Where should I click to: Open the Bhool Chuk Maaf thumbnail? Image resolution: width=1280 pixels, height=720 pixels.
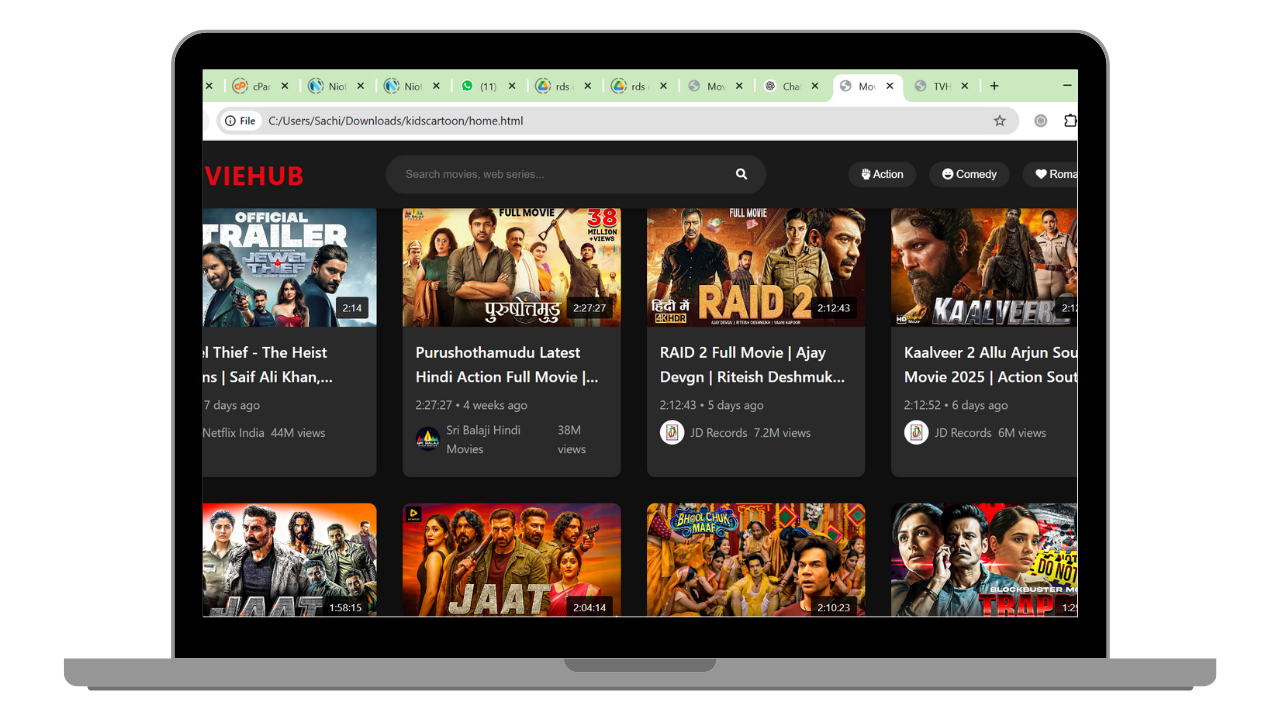pyautogui.click(x=755, y=559)
